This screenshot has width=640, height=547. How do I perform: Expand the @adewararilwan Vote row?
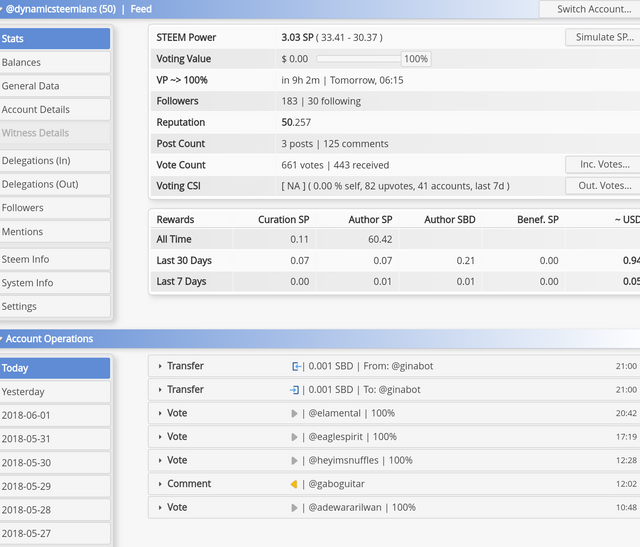pos(160,508)
